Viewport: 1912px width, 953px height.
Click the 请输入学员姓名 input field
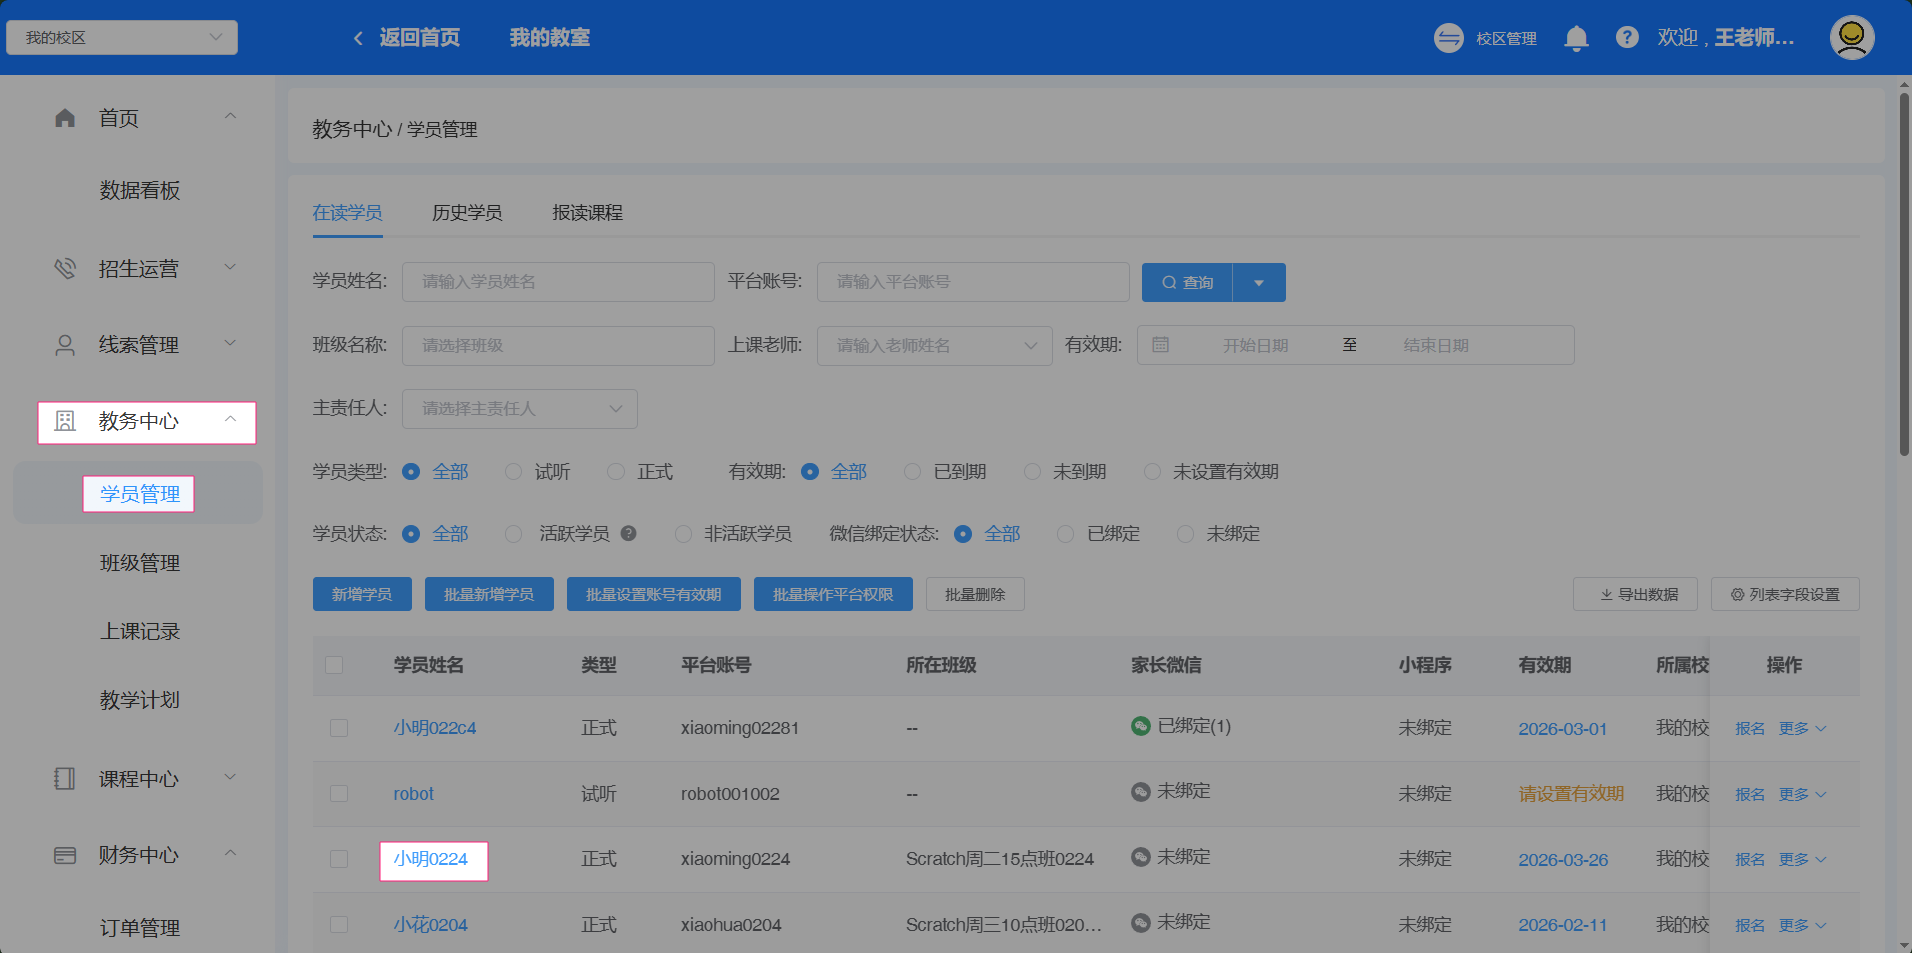click(x=558, y=282)
